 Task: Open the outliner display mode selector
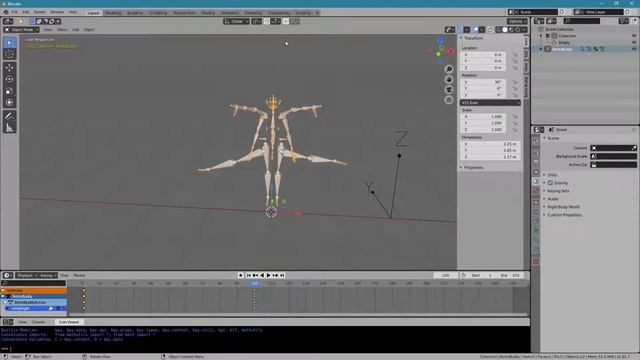[551, 21]
